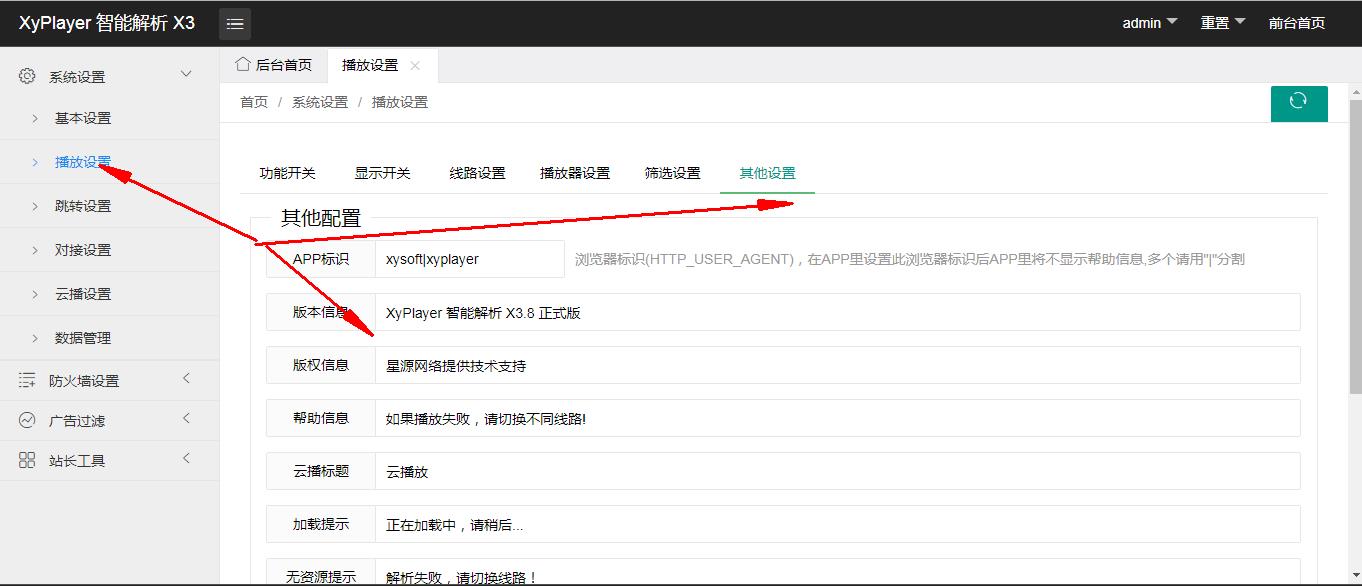Click the 云播标题 input field
Screen dimensions: 1362x586
[838, 471]
